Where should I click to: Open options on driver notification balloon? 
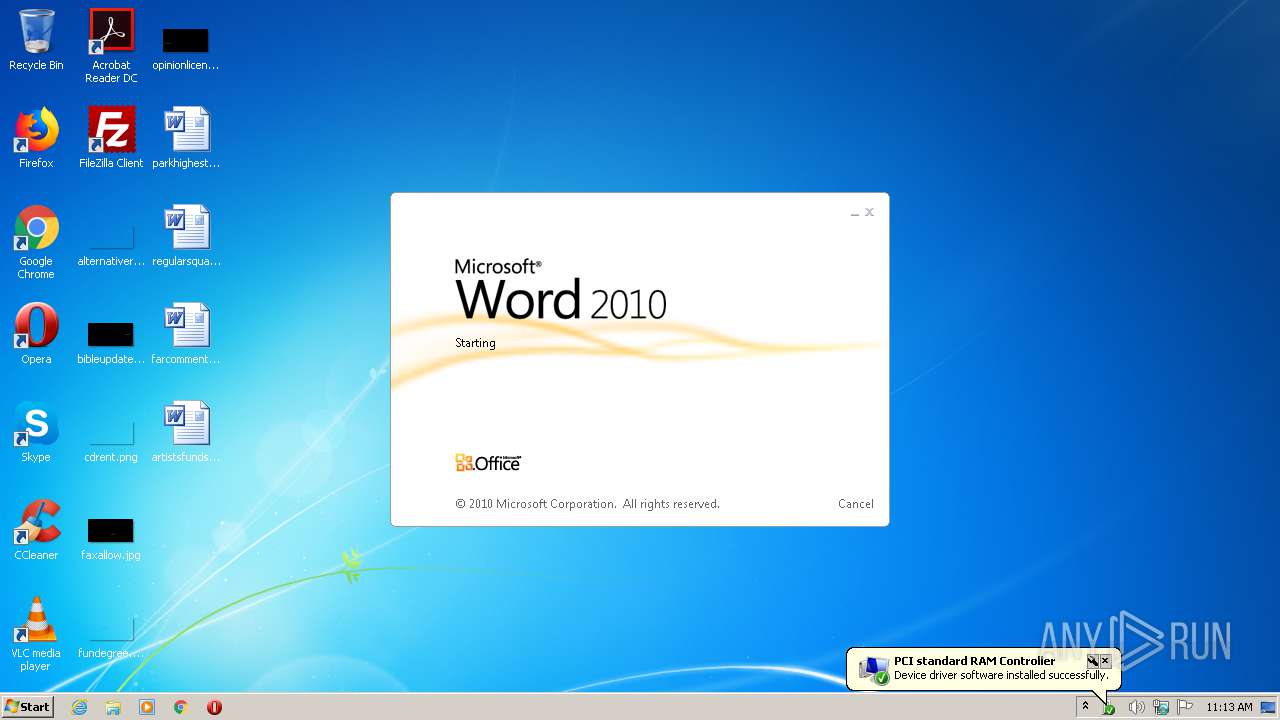click(x=1093, y=661)
